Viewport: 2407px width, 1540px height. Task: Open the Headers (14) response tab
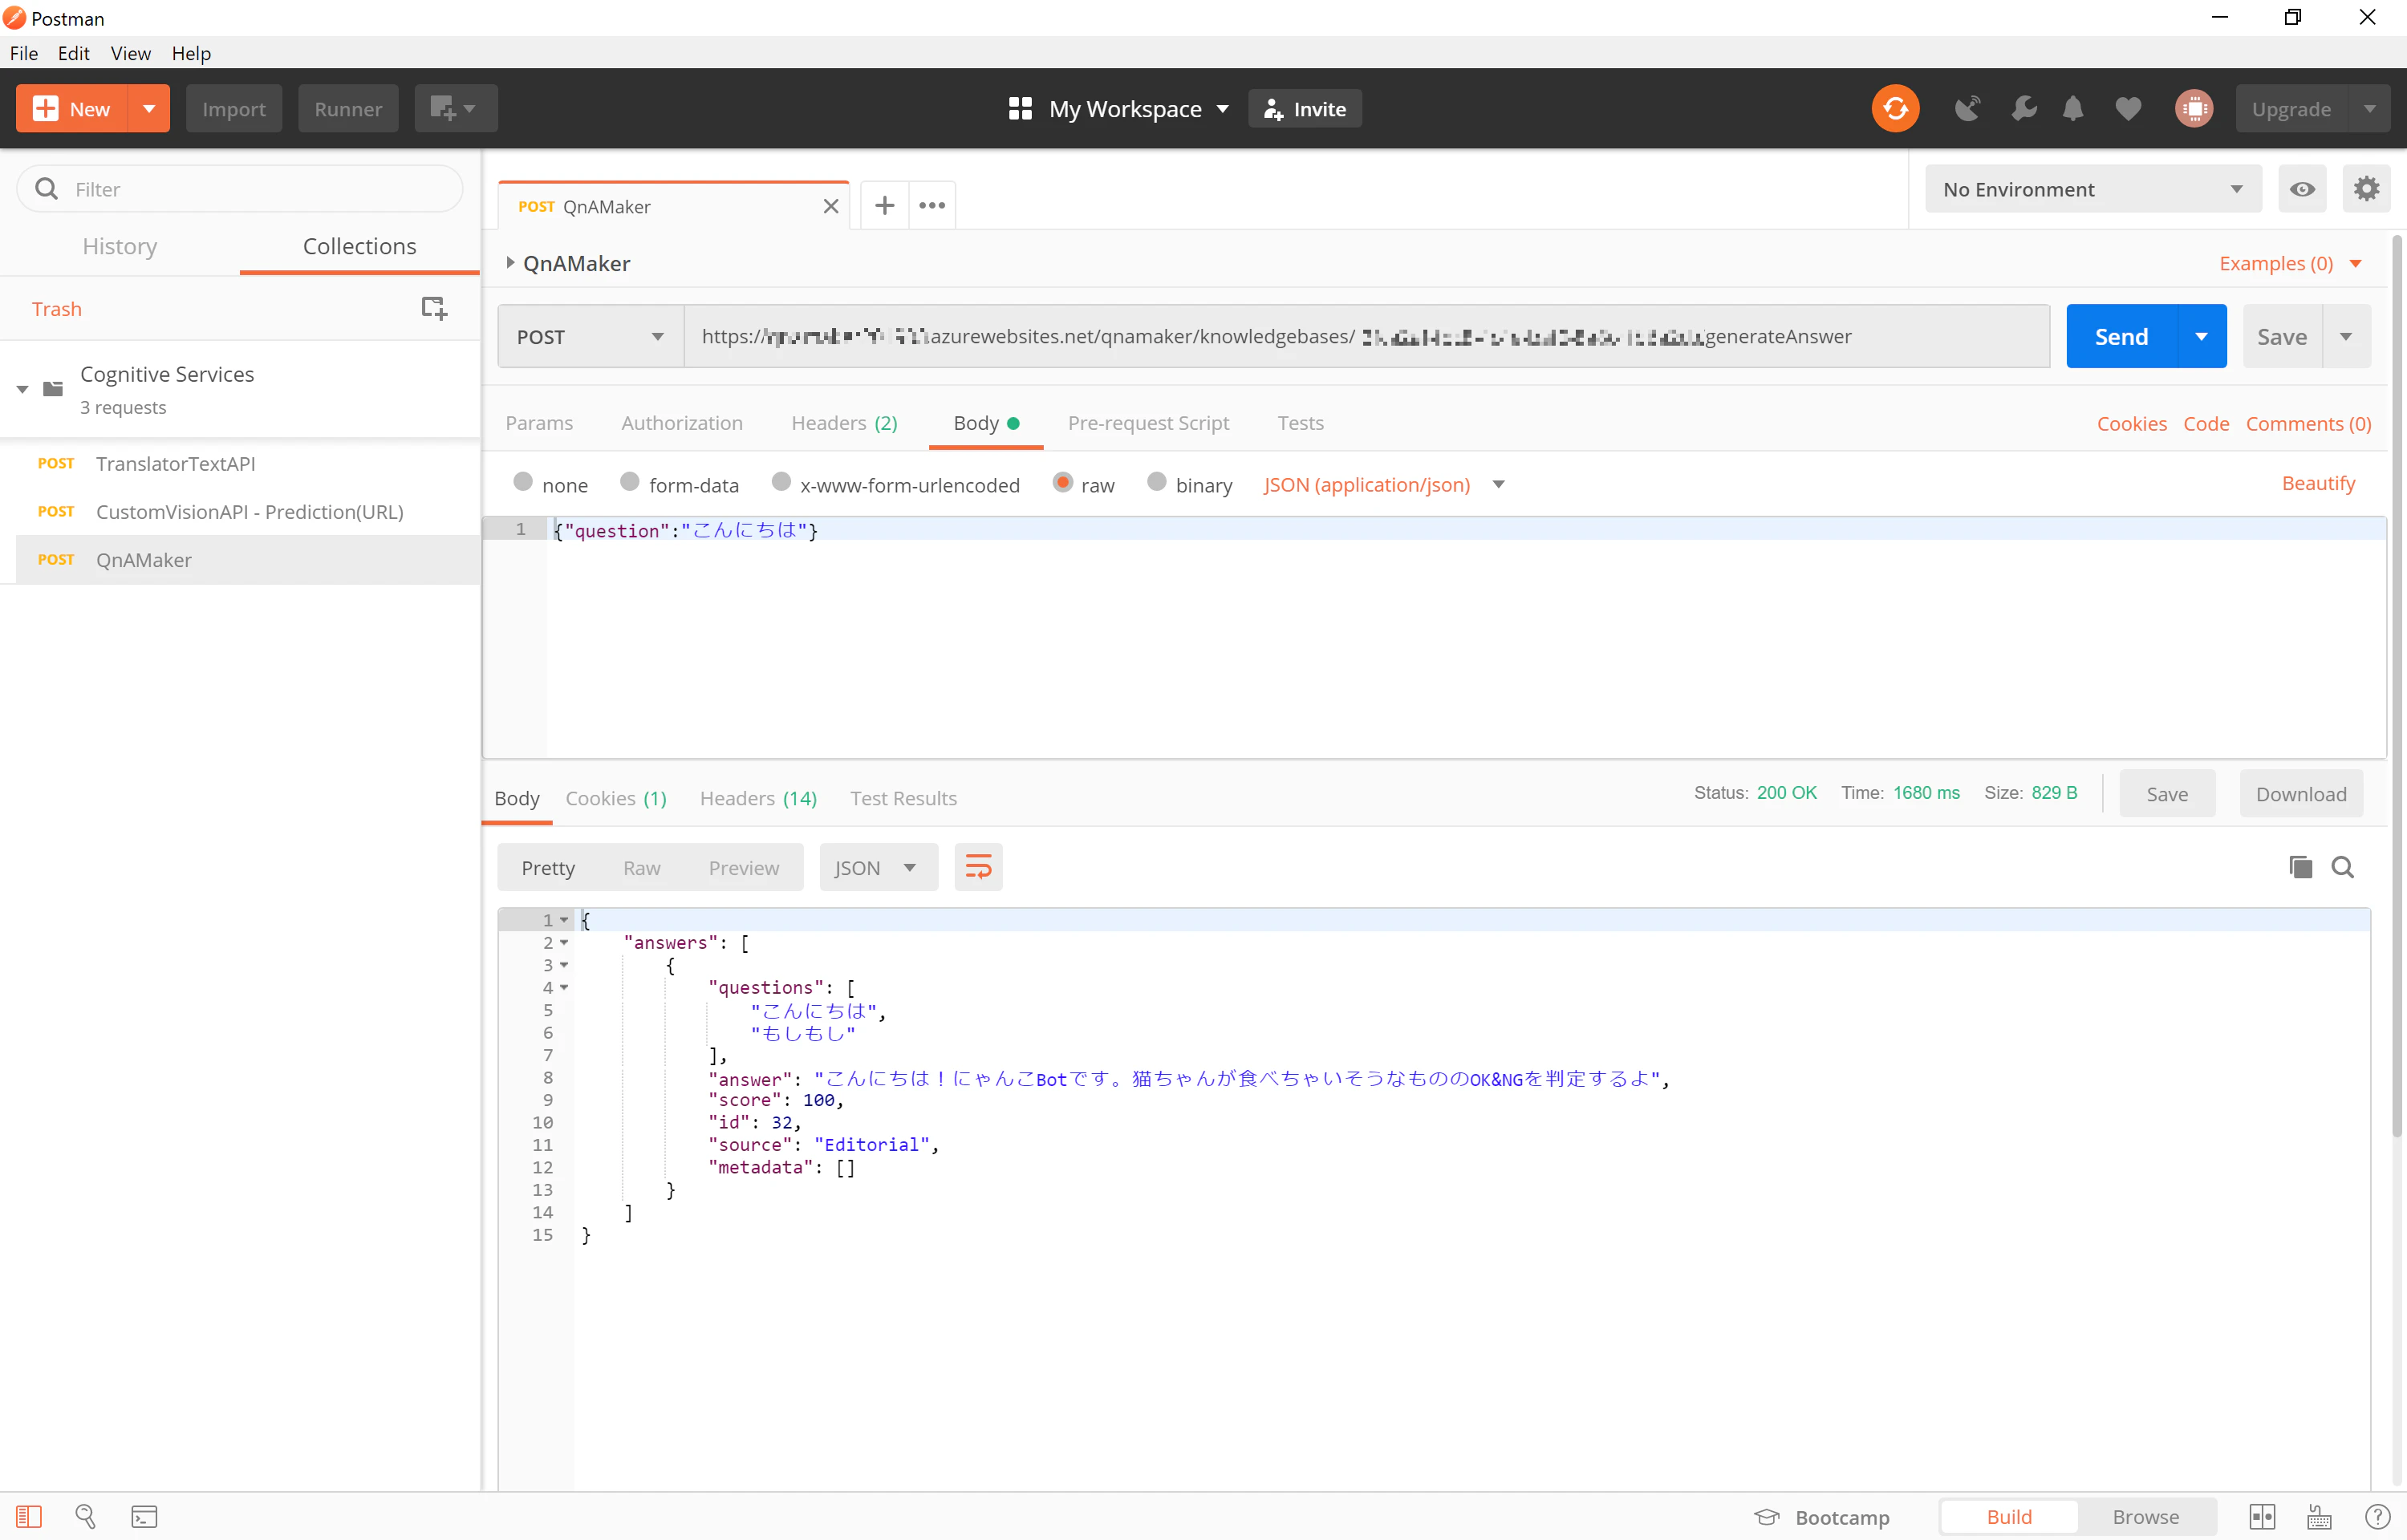click(x=758, y=798)
